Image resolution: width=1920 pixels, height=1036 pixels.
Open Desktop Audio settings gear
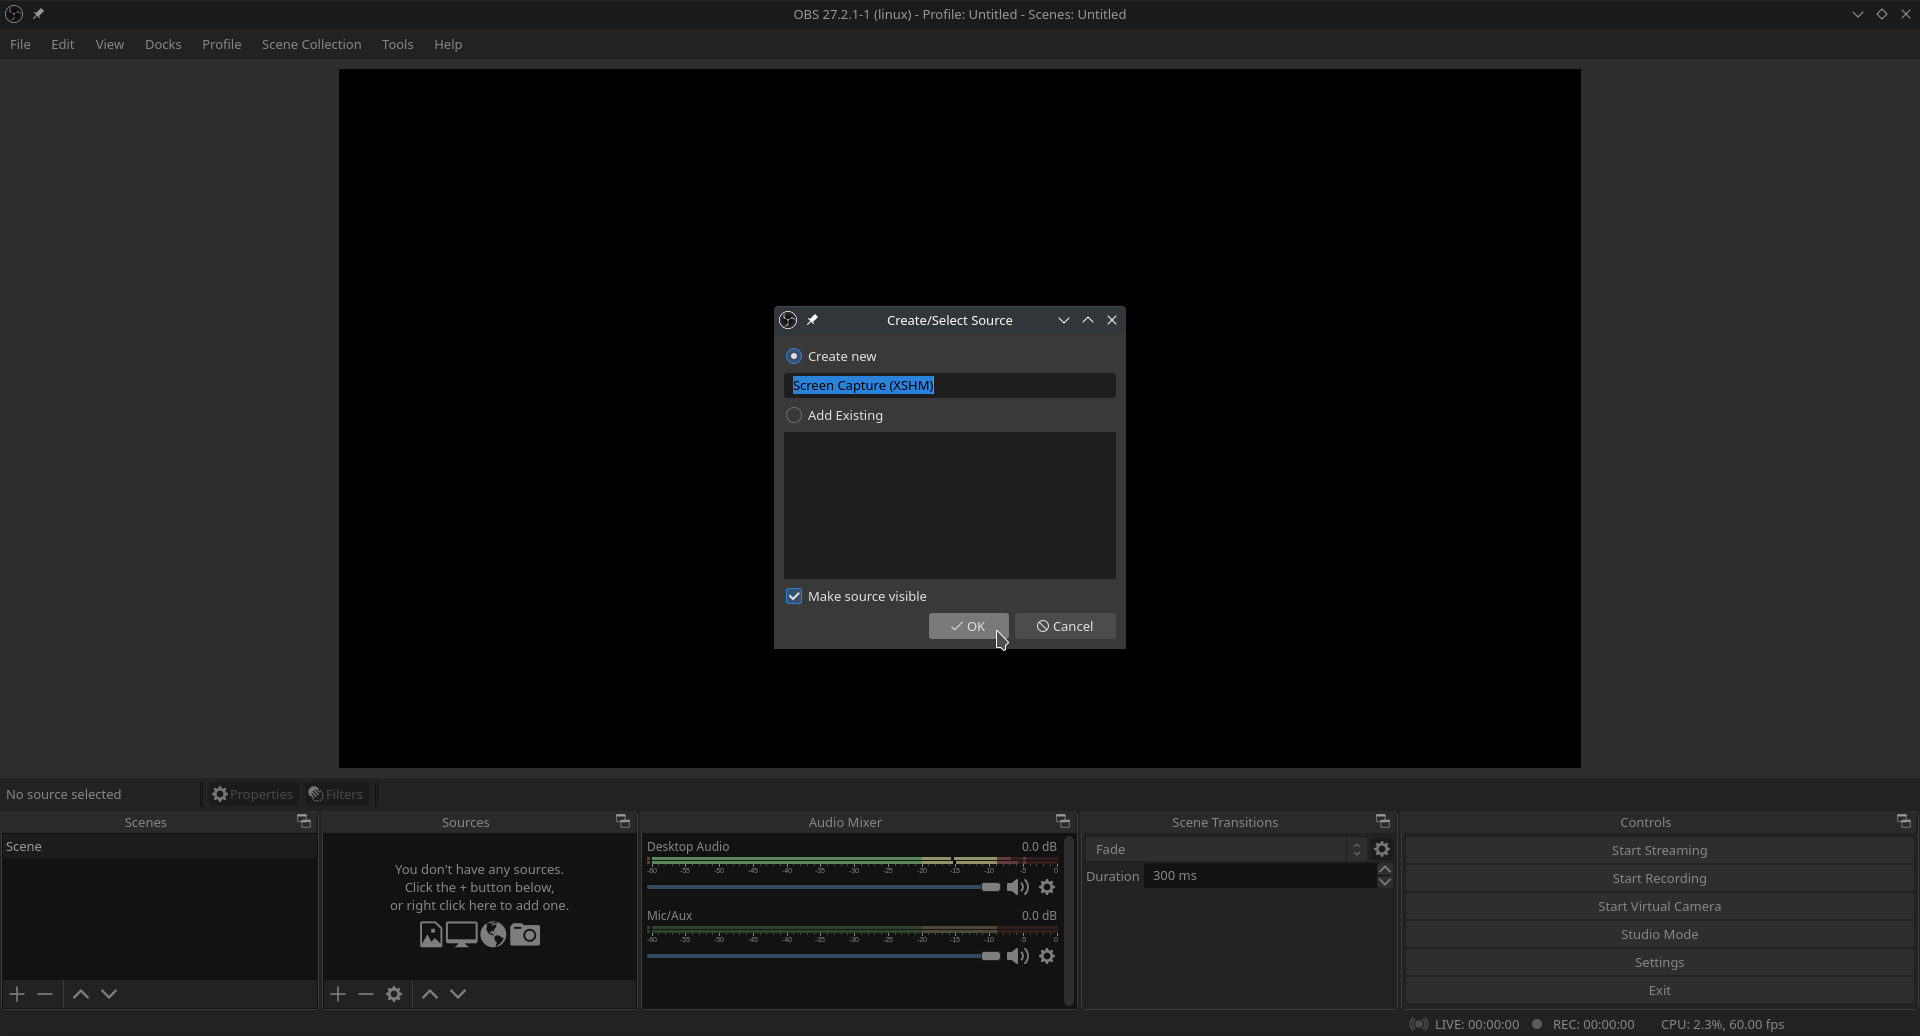(1047, 887)
